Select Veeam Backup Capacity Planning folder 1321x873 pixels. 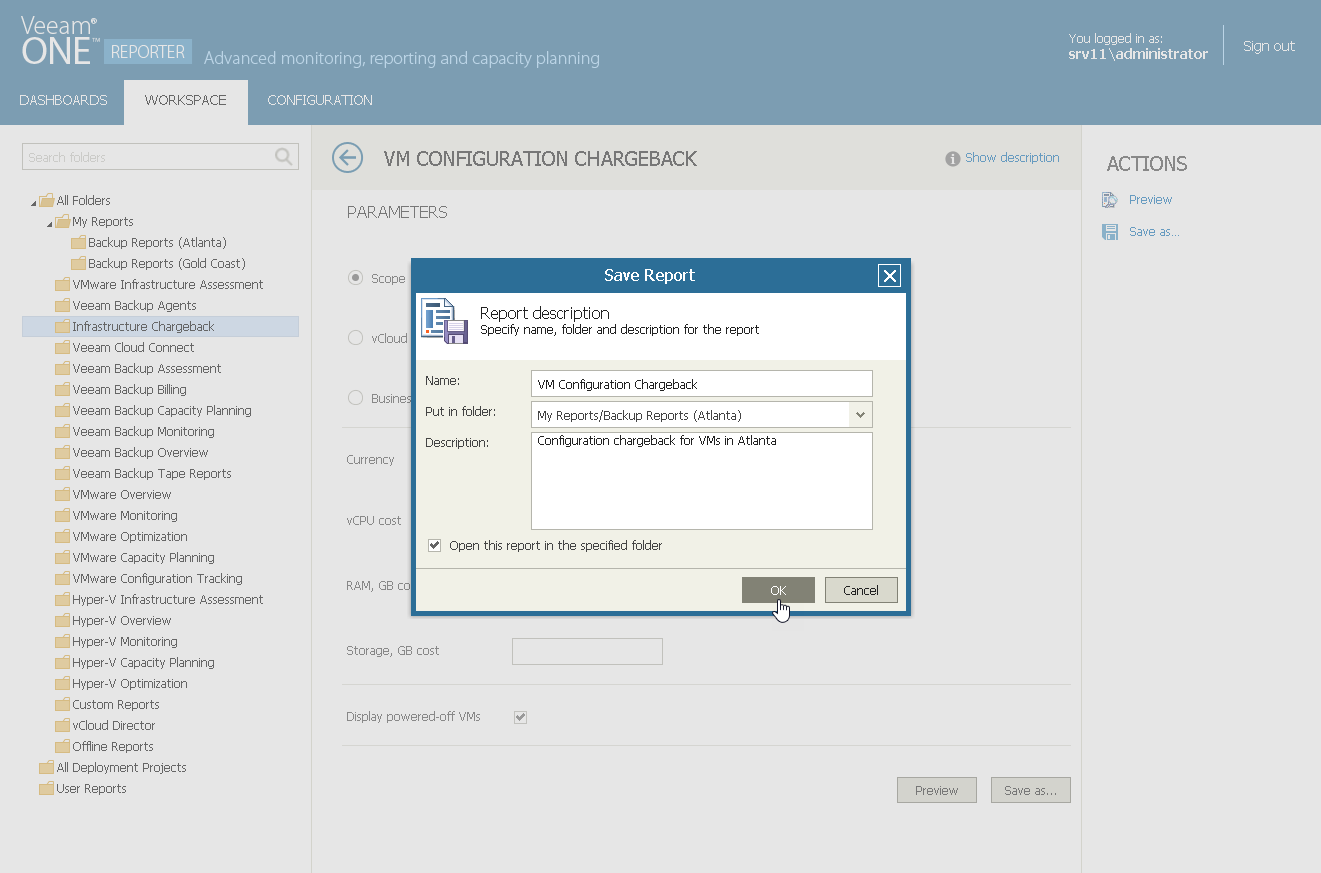coord(160,410)
